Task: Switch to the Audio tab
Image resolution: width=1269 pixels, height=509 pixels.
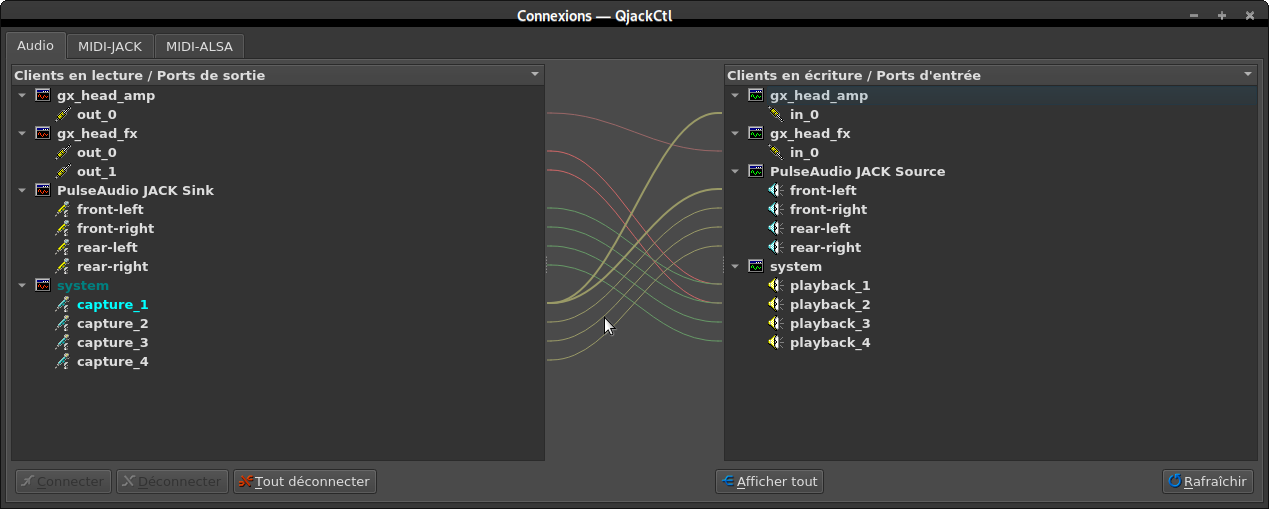Action: pyautogui.click(x=36, y=45)
